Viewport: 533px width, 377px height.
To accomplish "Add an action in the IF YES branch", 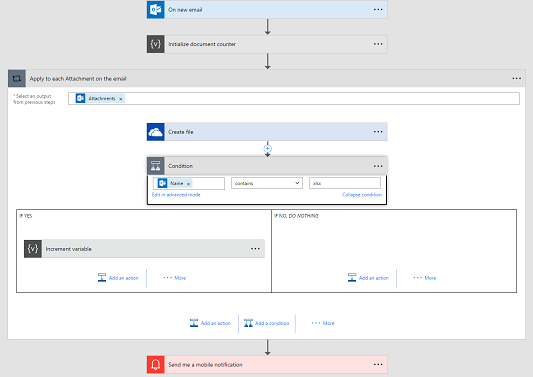I will click(118, 278).
